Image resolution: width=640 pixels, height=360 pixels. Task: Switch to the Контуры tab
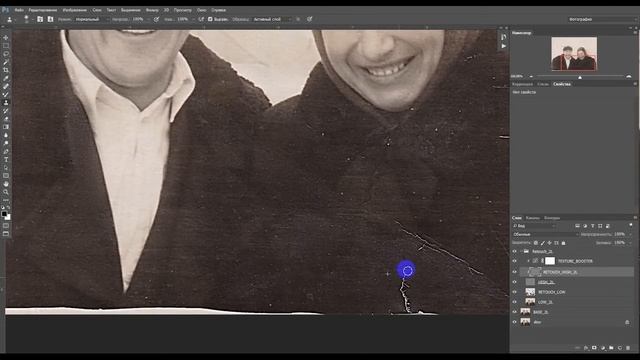(x=552, y=218)
